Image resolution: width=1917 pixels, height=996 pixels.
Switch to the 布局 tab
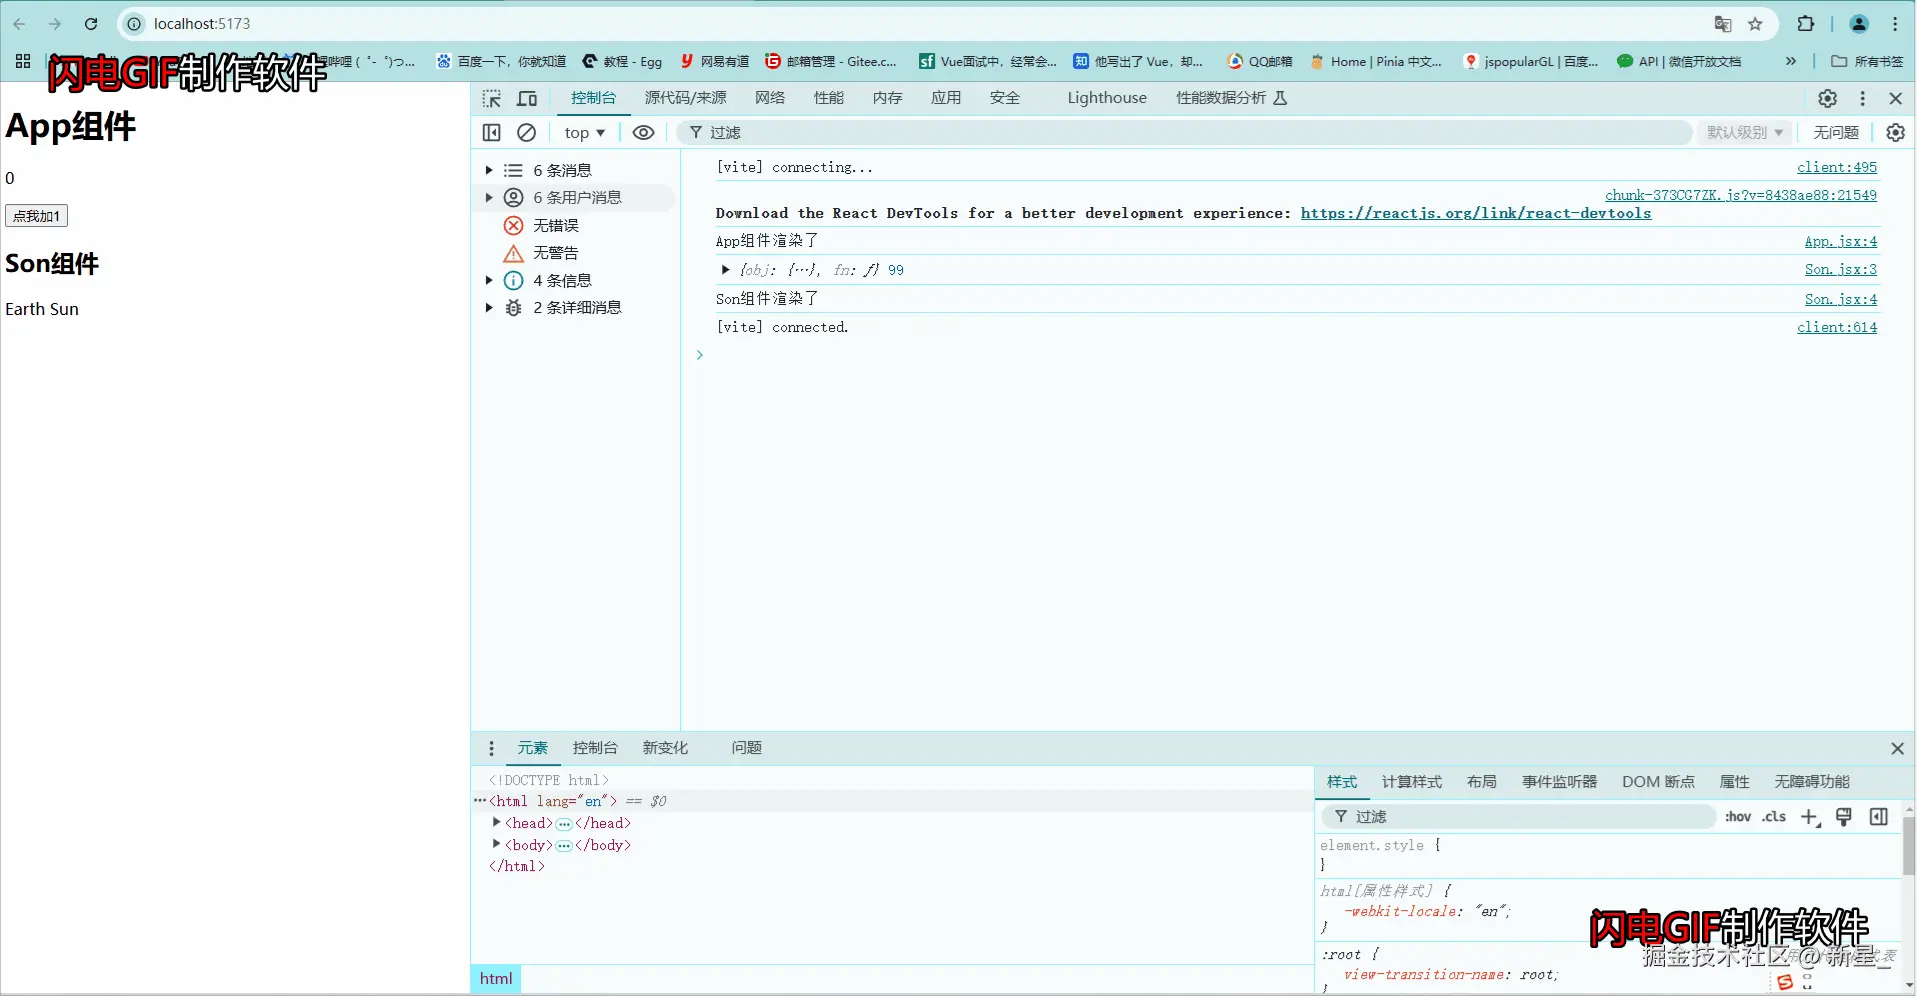[1482, 782]
